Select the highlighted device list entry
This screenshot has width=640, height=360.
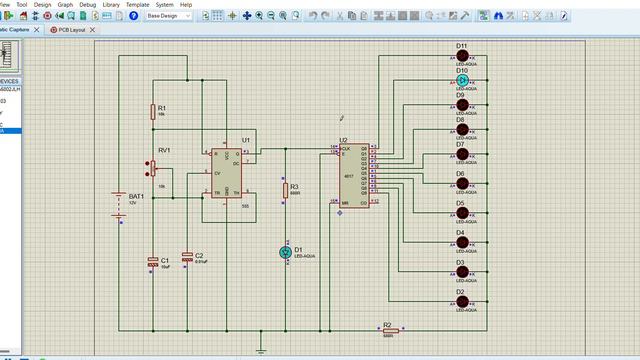point(11,131)
